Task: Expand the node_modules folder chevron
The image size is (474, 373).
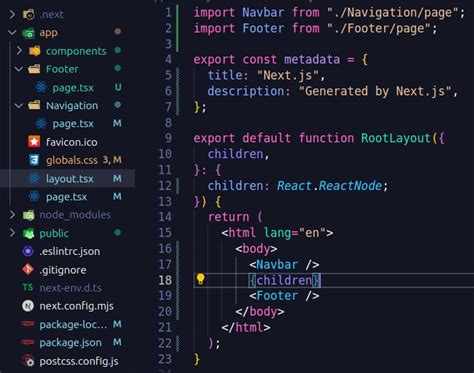Action: pos(12,215)
